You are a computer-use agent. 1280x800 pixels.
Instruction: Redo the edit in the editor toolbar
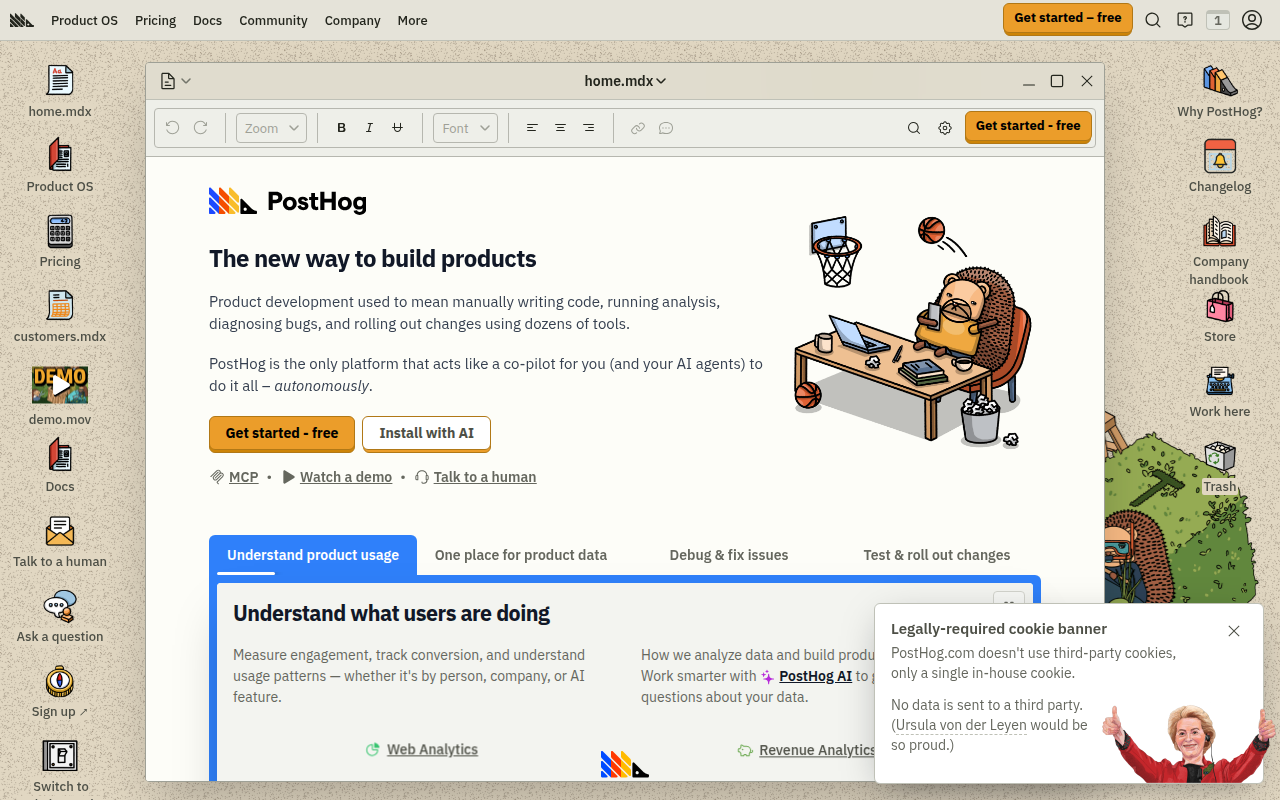tap(201, 128)
